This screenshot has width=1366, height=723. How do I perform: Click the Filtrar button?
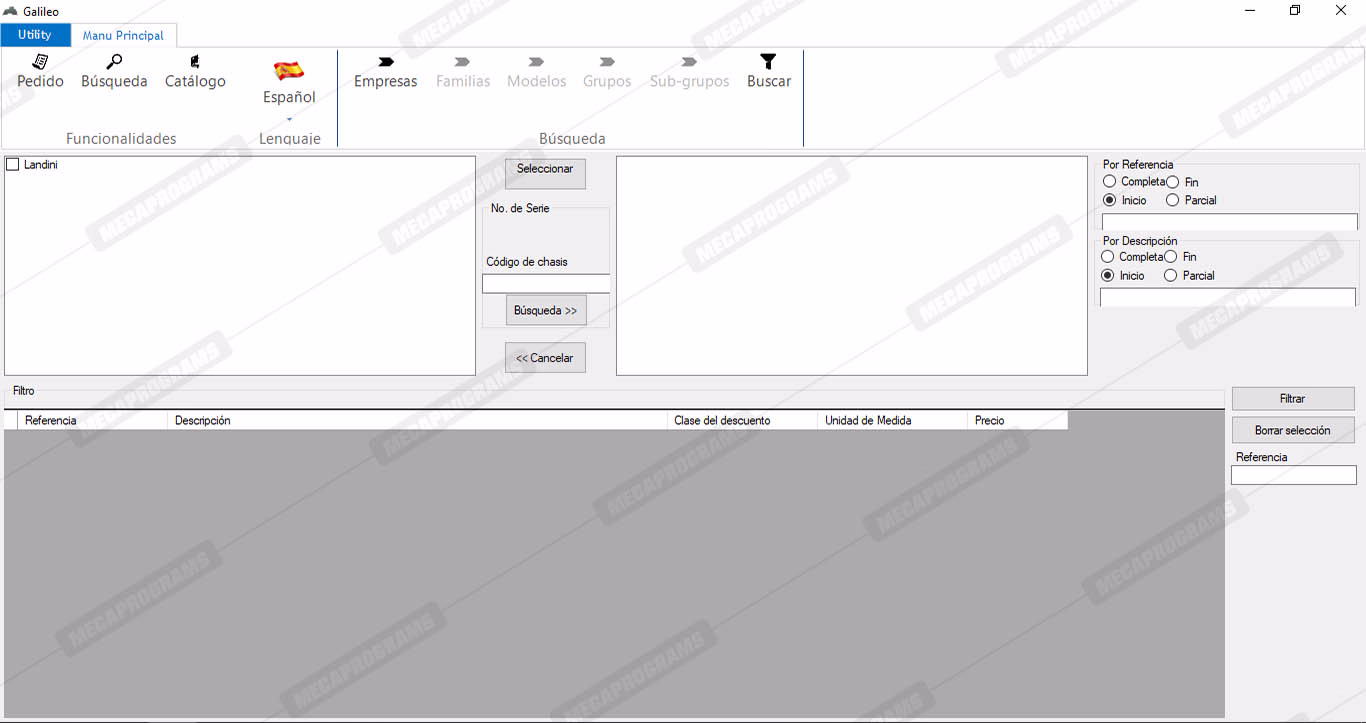coord(1292,399)
